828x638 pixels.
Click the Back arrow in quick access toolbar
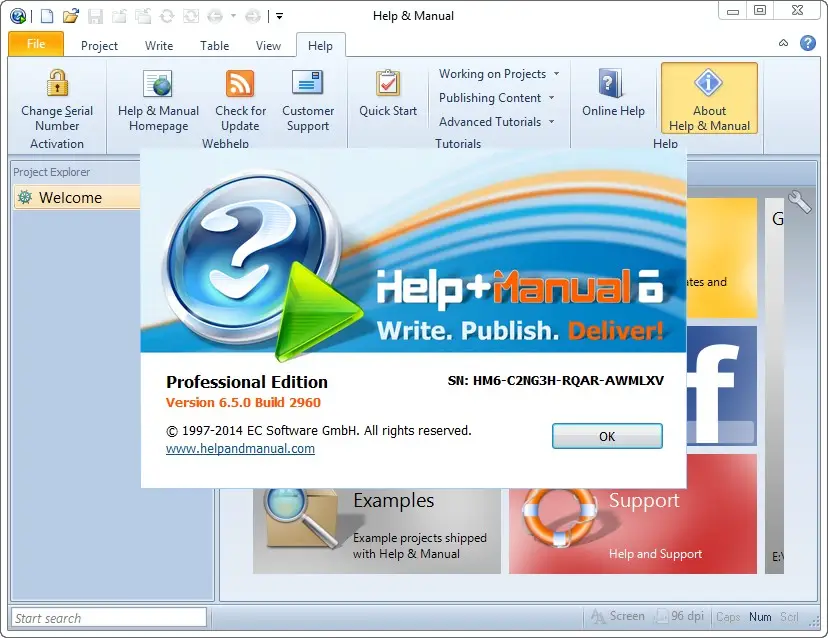(215, 16)
